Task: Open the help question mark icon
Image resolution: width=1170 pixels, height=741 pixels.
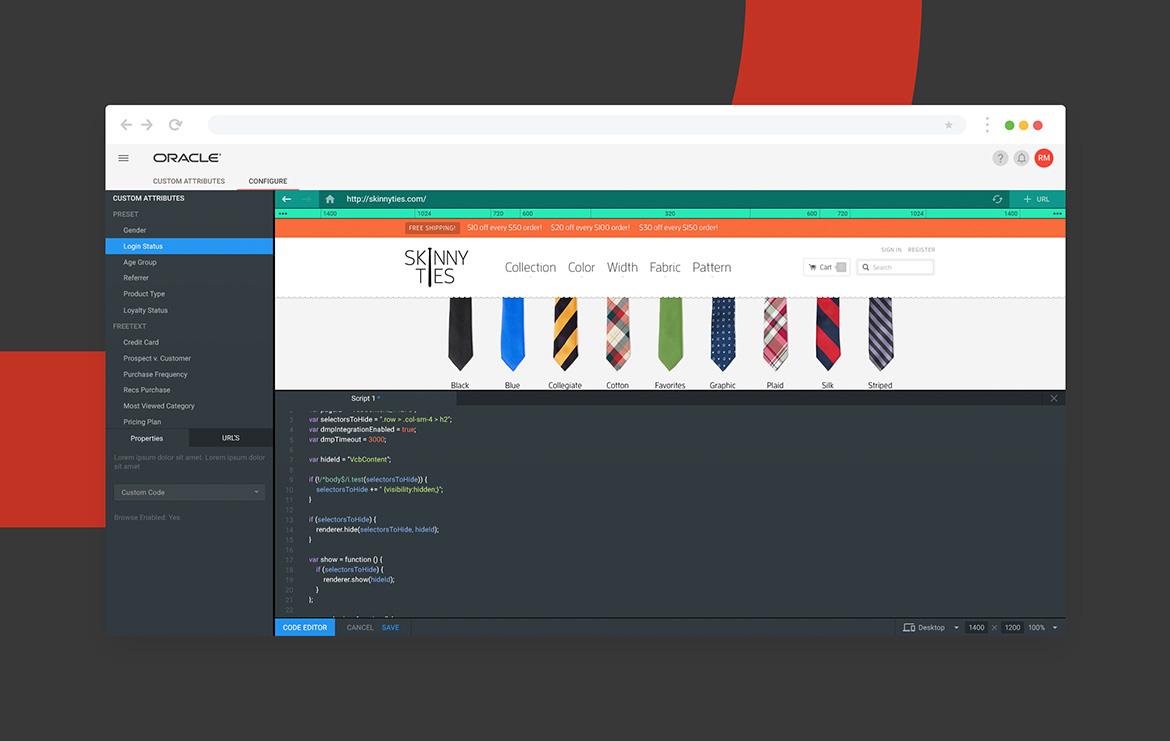Action: pyautogui.click(x=1000, y=158)
